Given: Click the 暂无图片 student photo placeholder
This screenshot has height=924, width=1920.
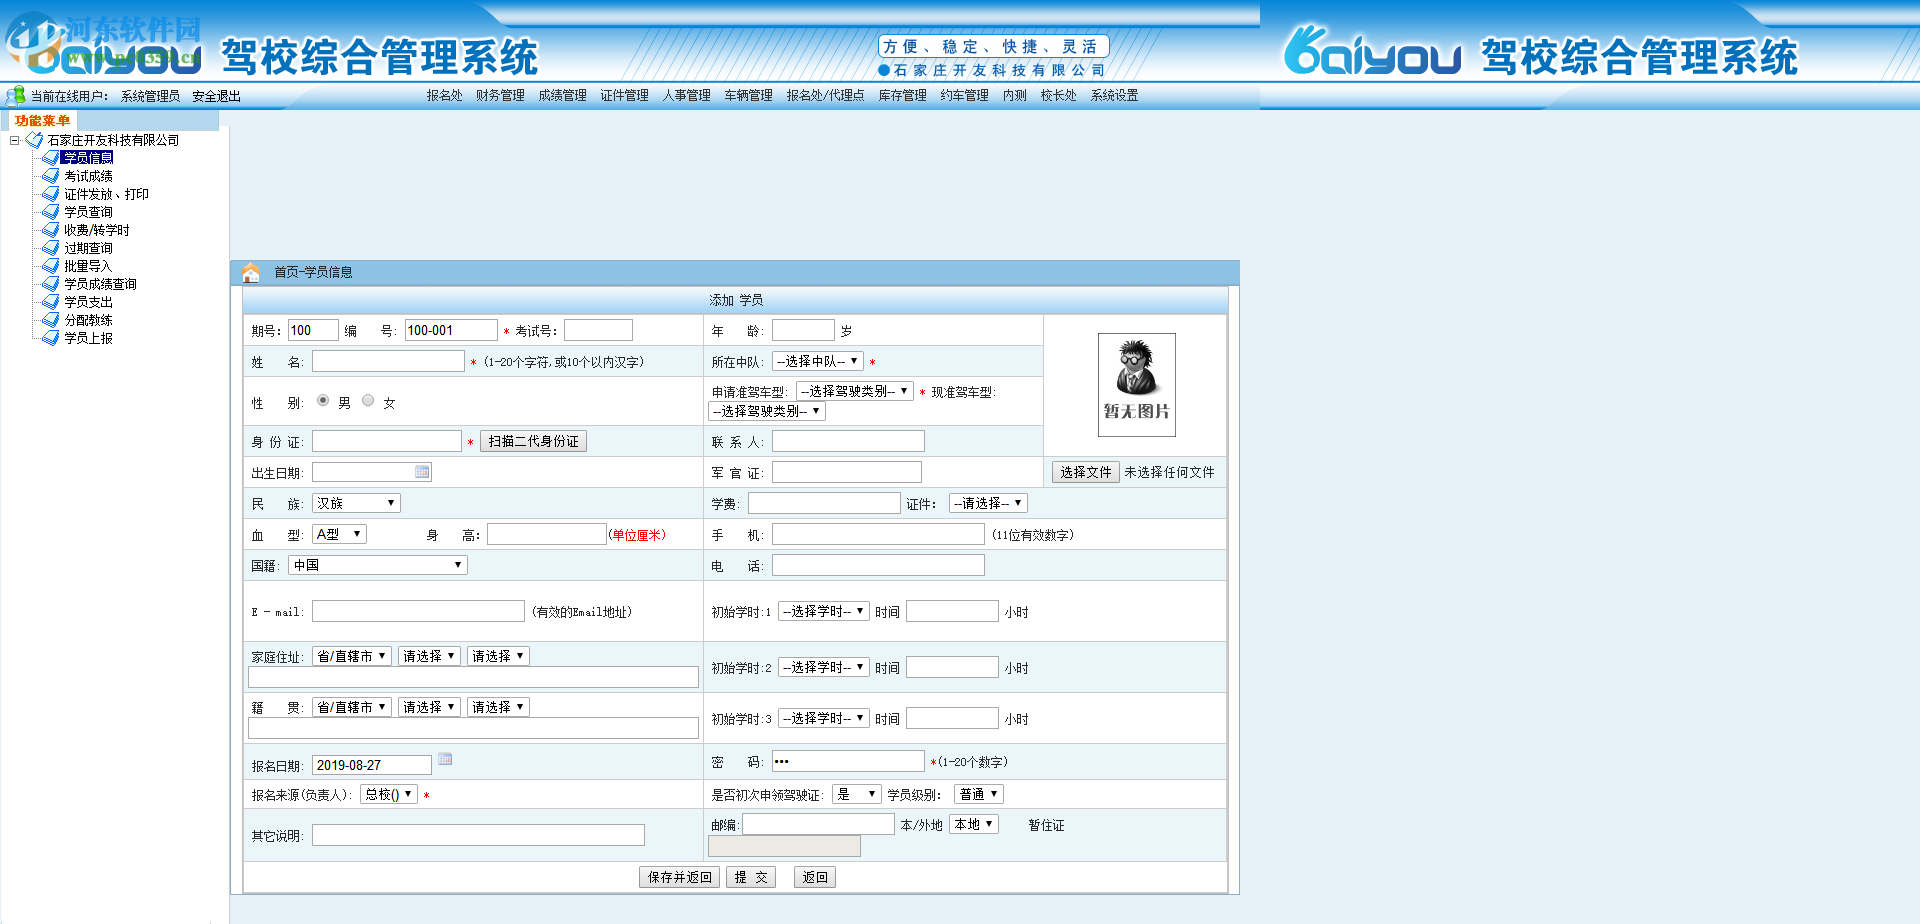Looking at the screenshot, I should click(1137, 385).
